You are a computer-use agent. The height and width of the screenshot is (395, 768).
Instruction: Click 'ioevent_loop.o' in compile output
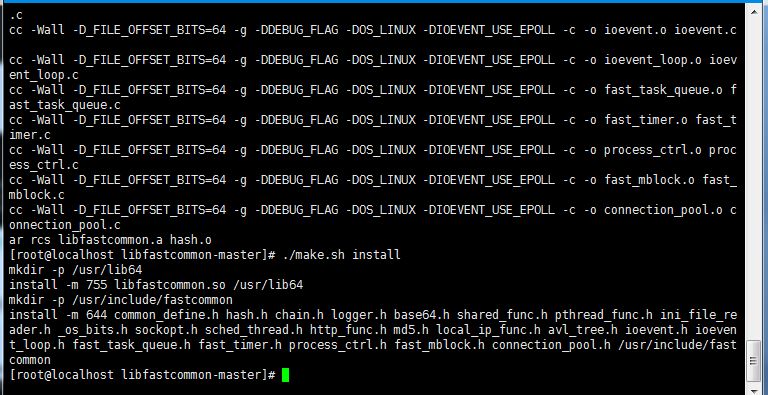652,60
